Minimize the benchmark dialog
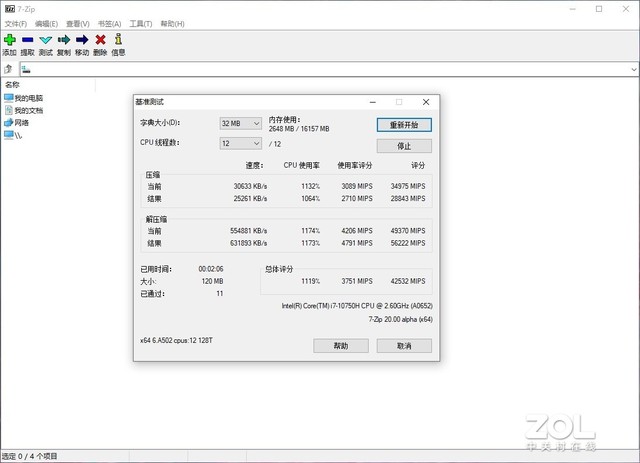640x463 pixels. pos(373,102)
